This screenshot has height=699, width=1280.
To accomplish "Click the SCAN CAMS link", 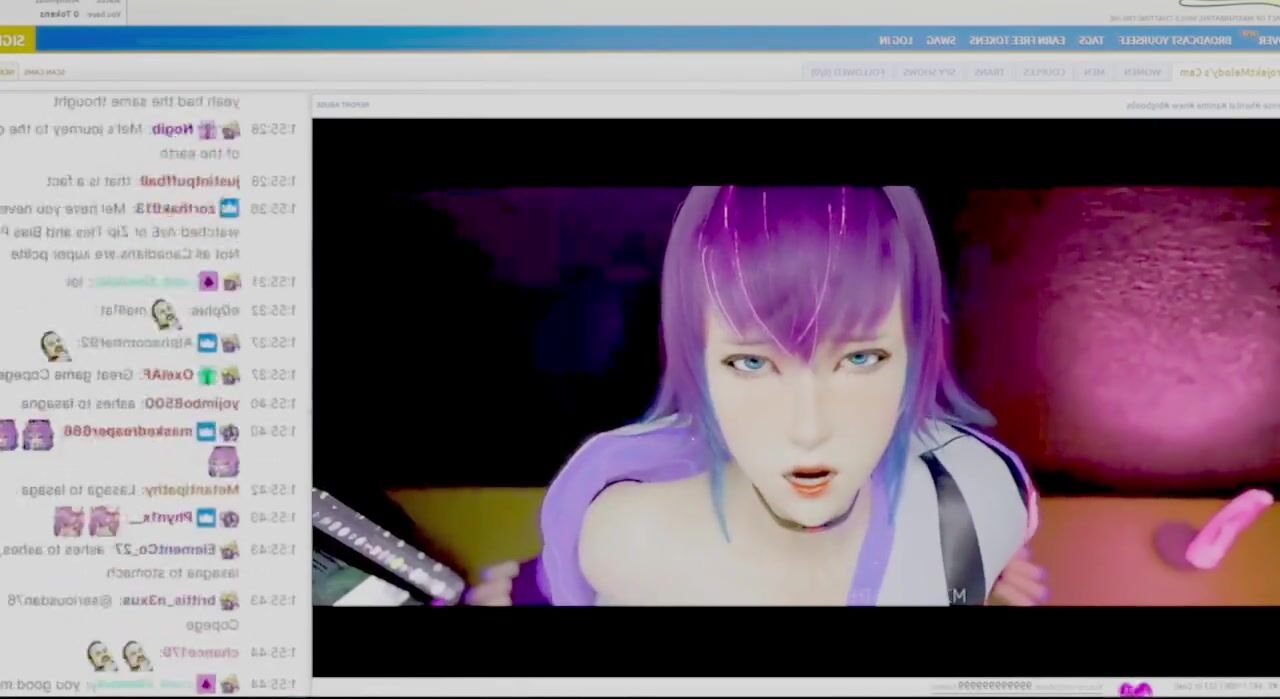I will [44, 72].
